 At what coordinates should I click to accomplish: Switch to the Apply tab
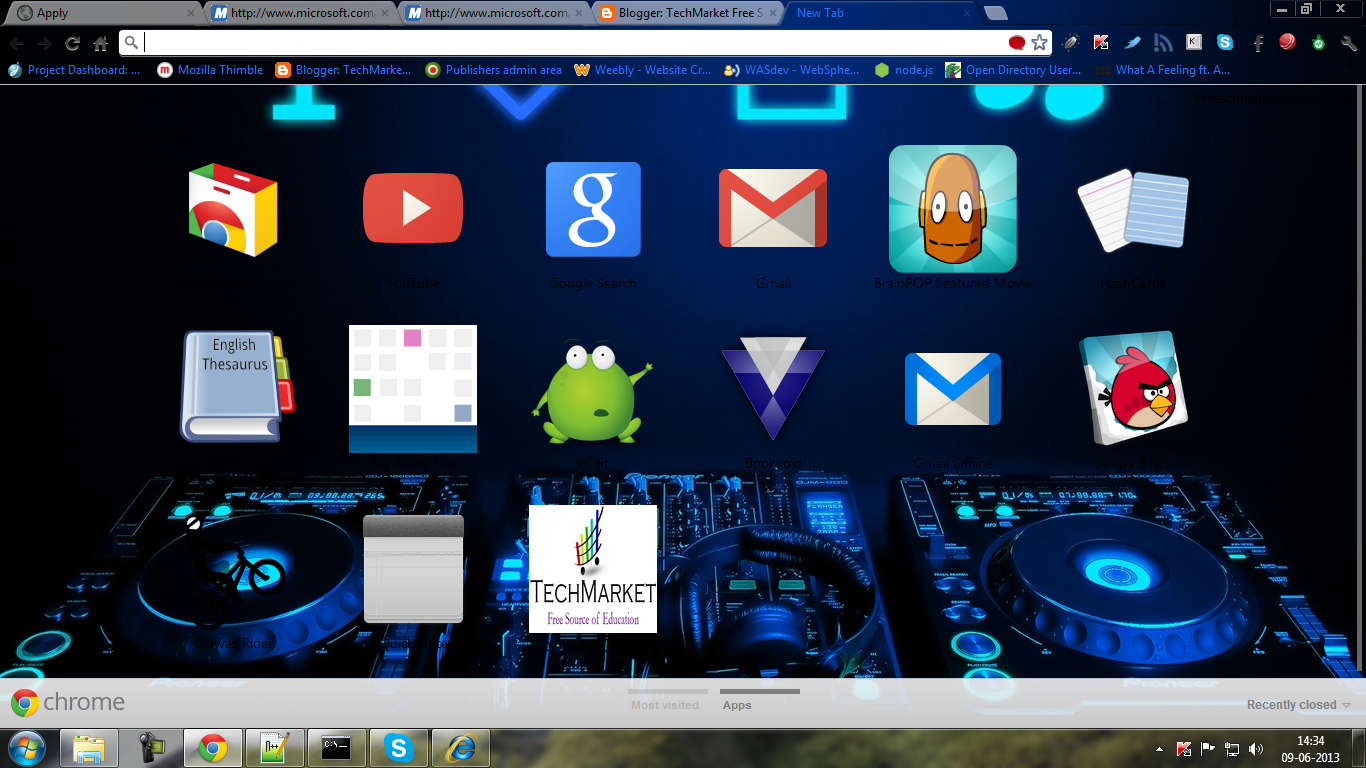[104, 13]
